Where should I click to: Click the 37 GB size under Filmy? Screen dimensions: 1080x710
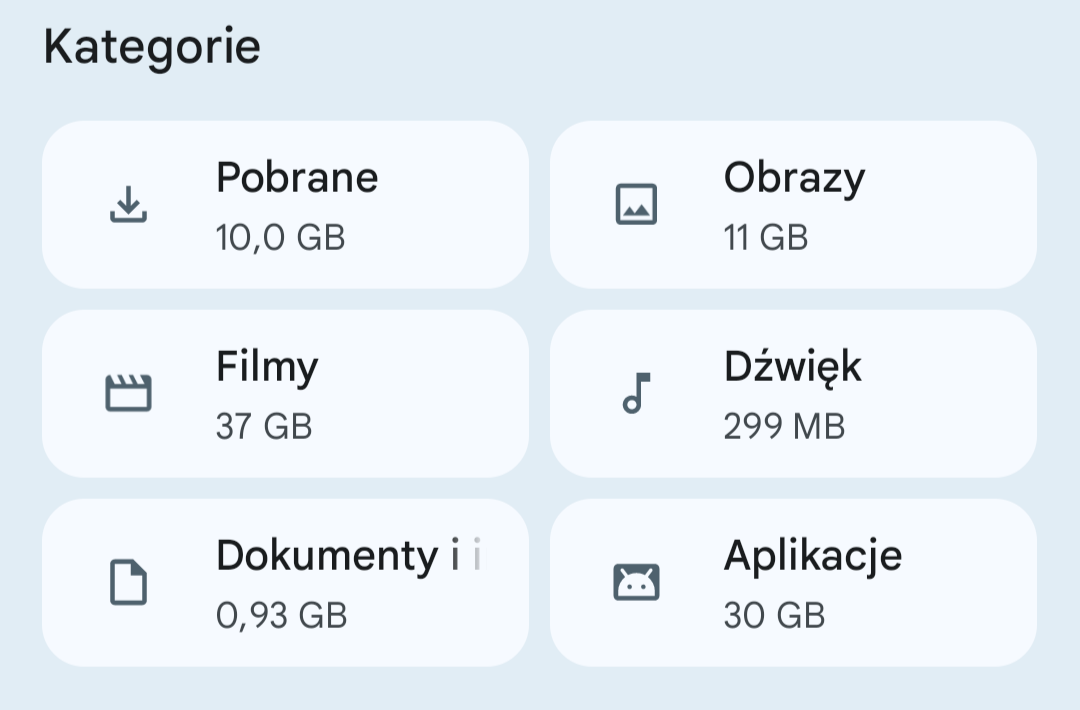click(264, 427)
